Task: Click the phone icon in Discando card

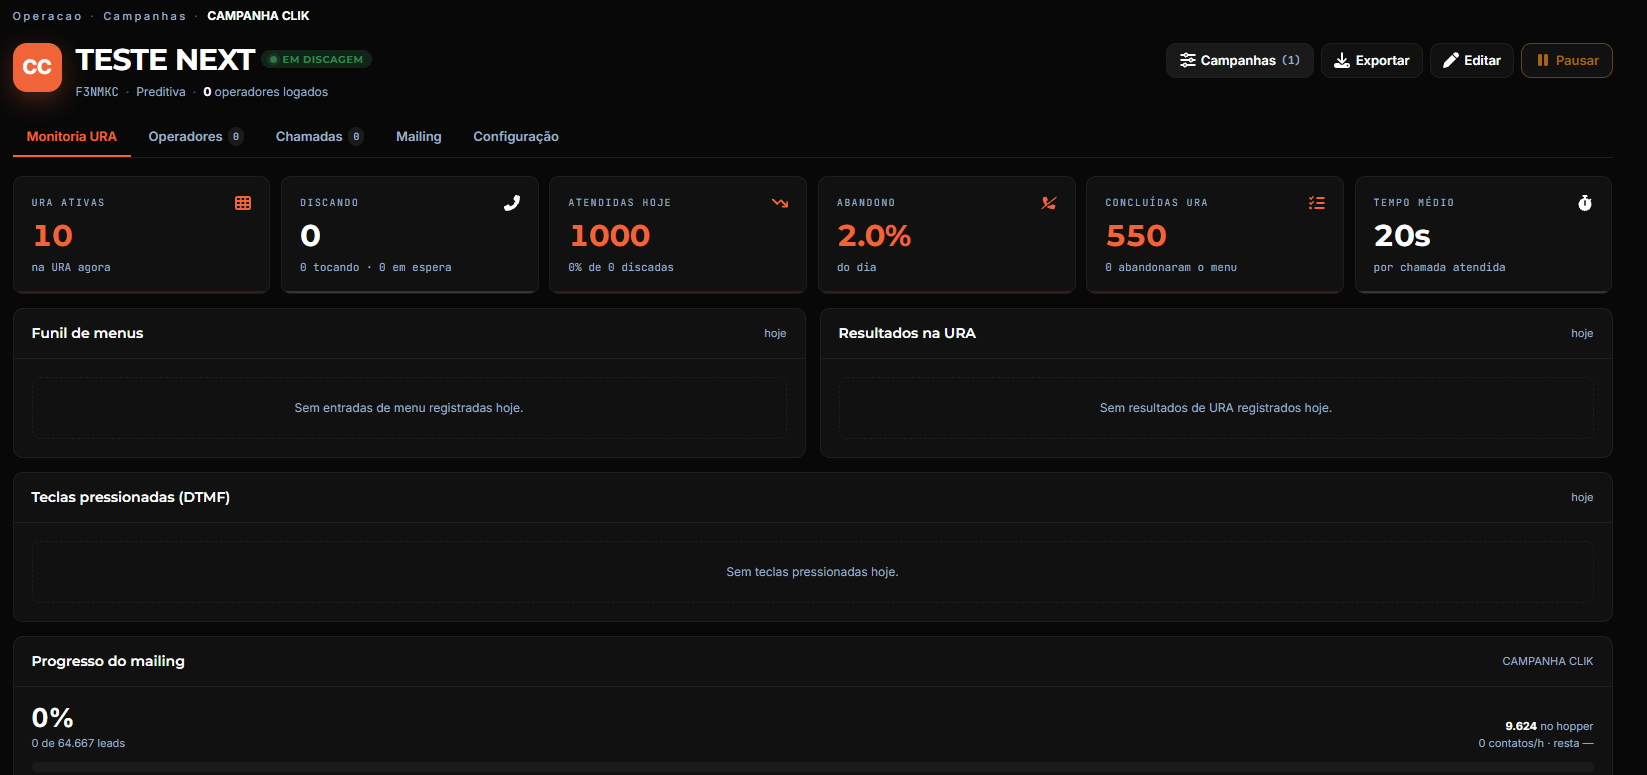Action: tap(512, 203)
